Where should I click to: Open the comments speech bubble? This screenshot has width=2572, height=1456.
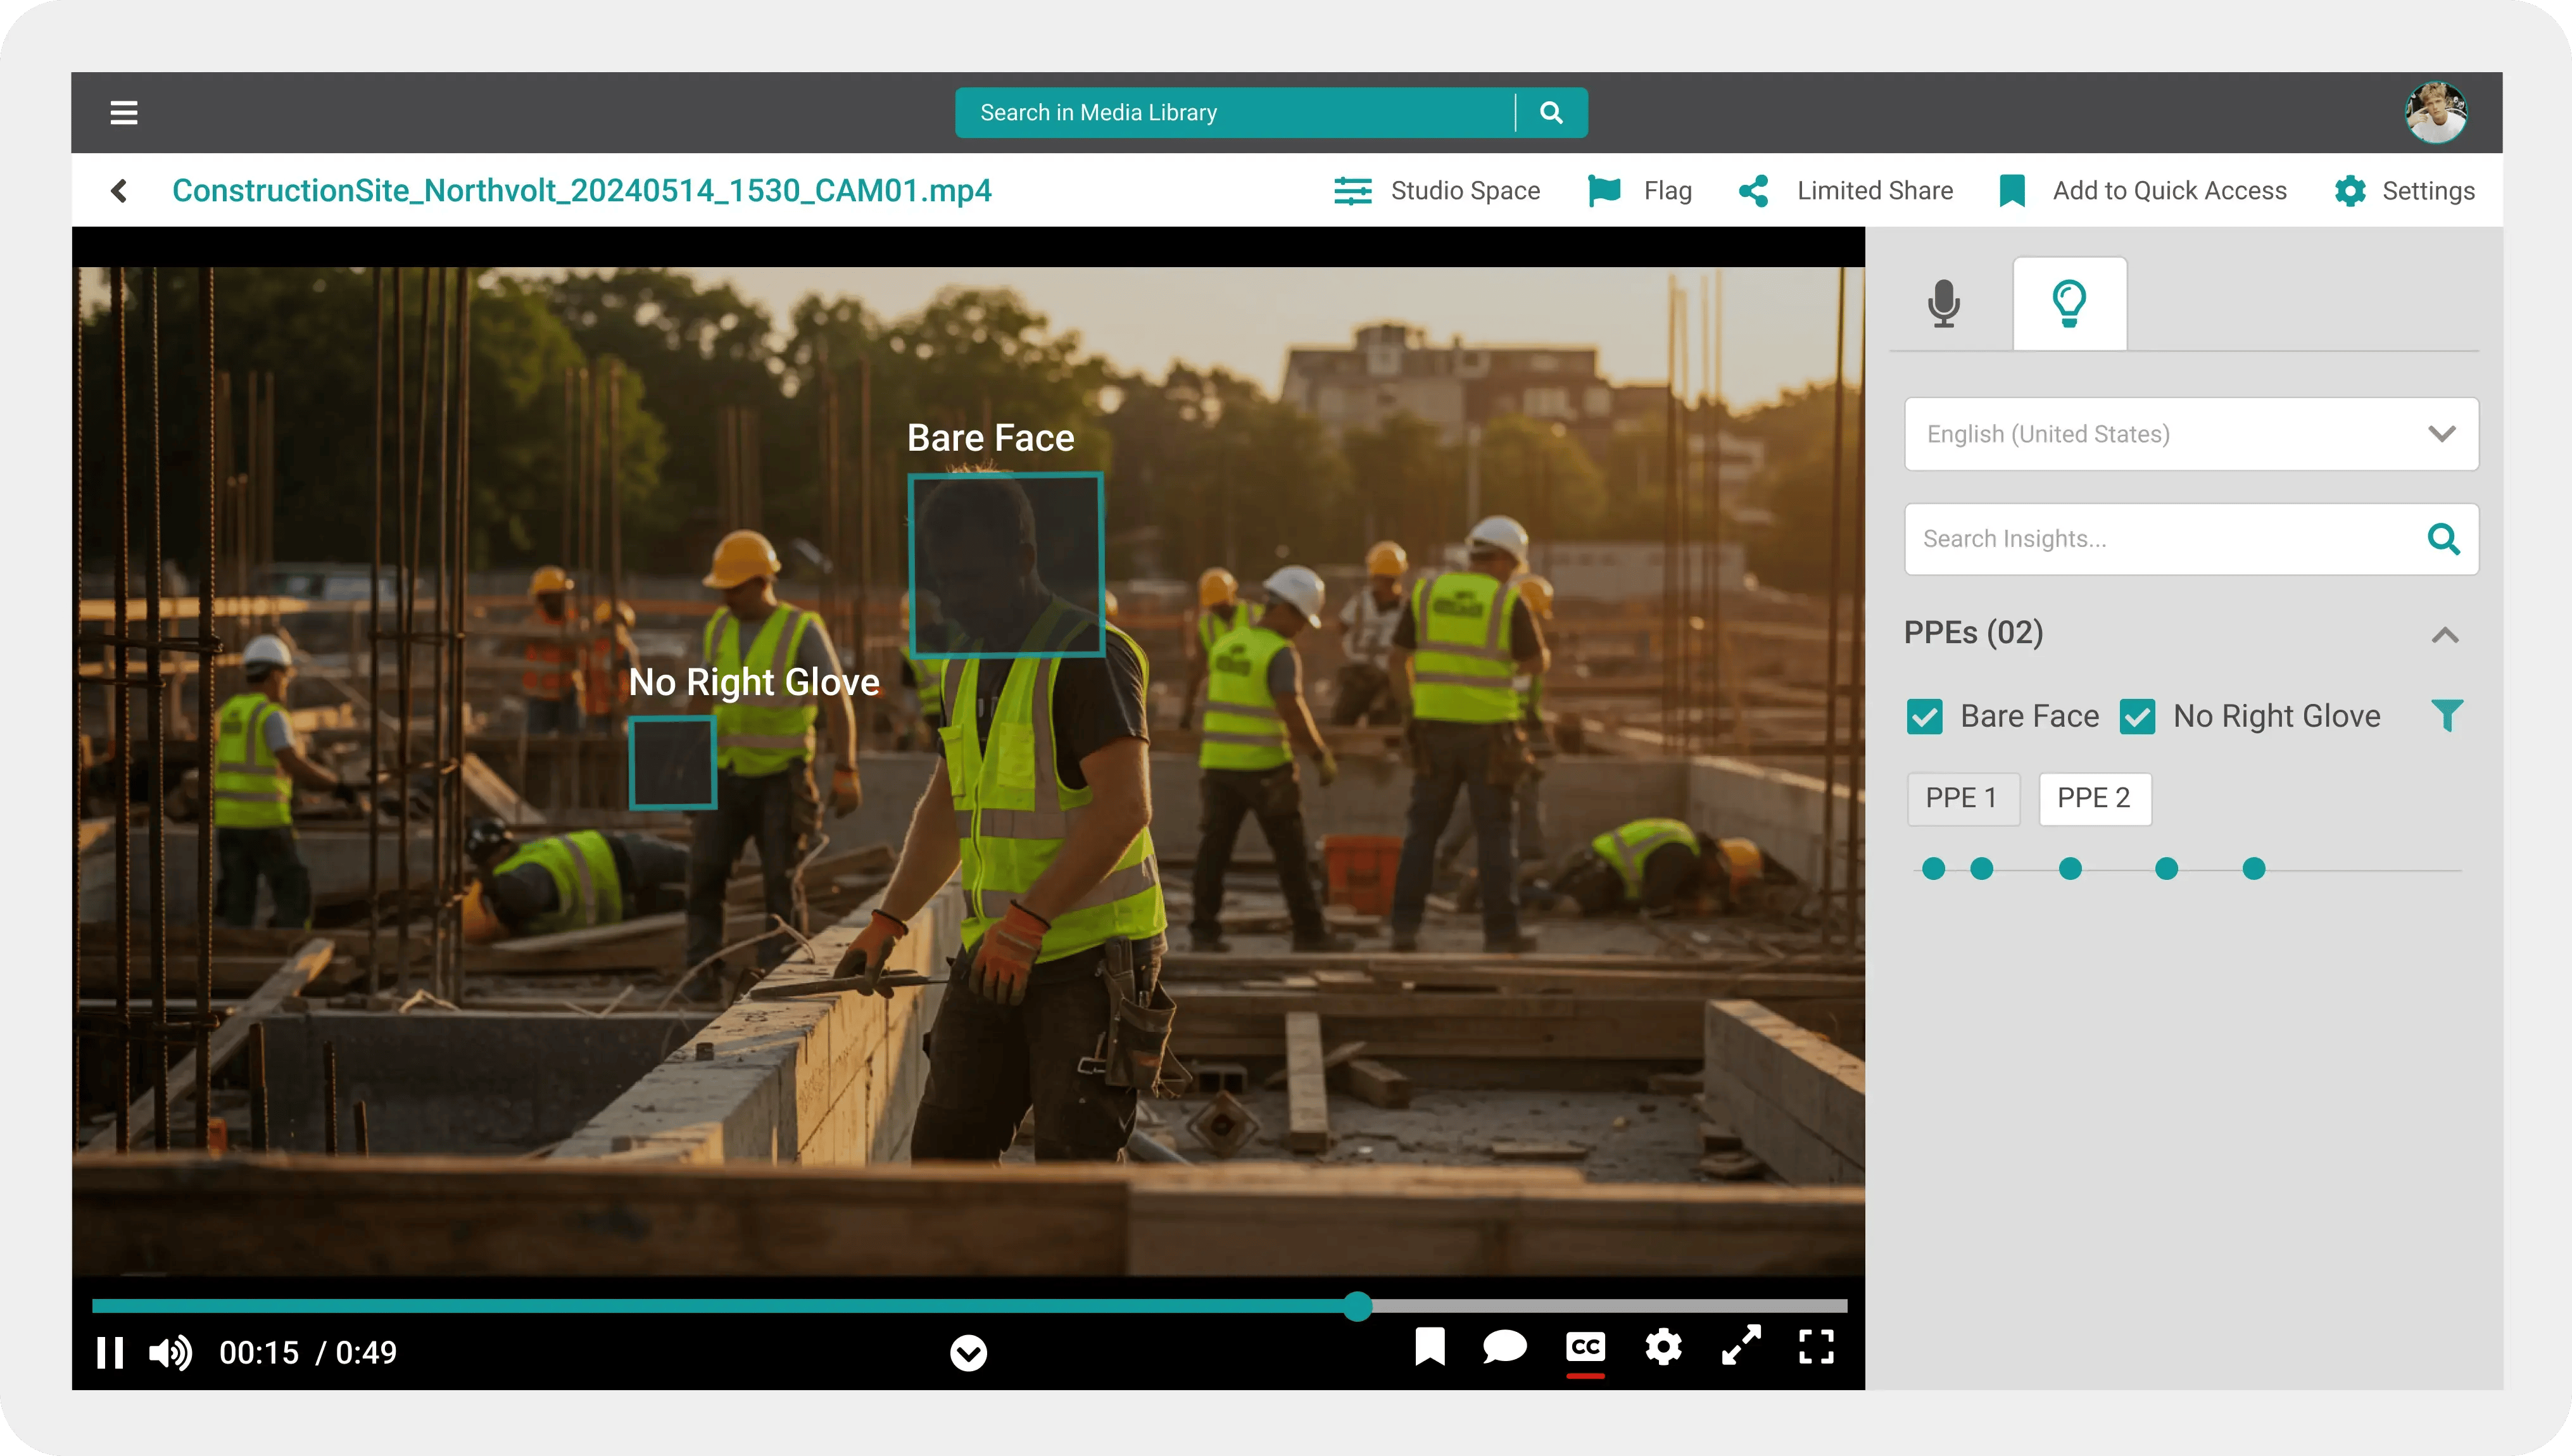click(1504, 1347)
